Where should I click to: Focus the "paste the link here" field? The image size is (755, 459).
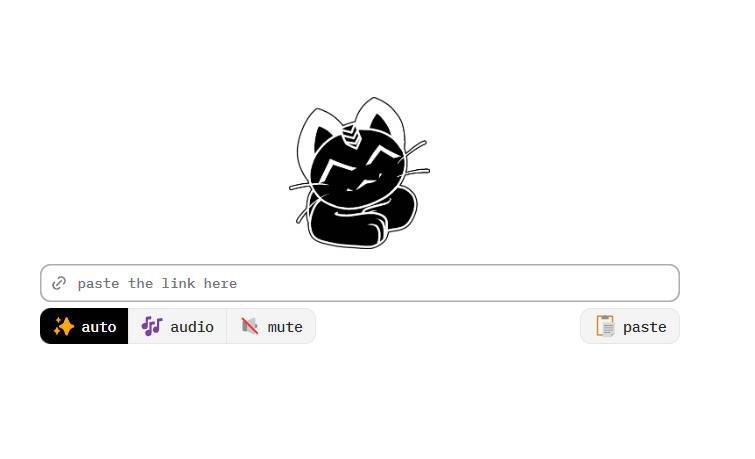pyautogui.click(x=360, y=283)
